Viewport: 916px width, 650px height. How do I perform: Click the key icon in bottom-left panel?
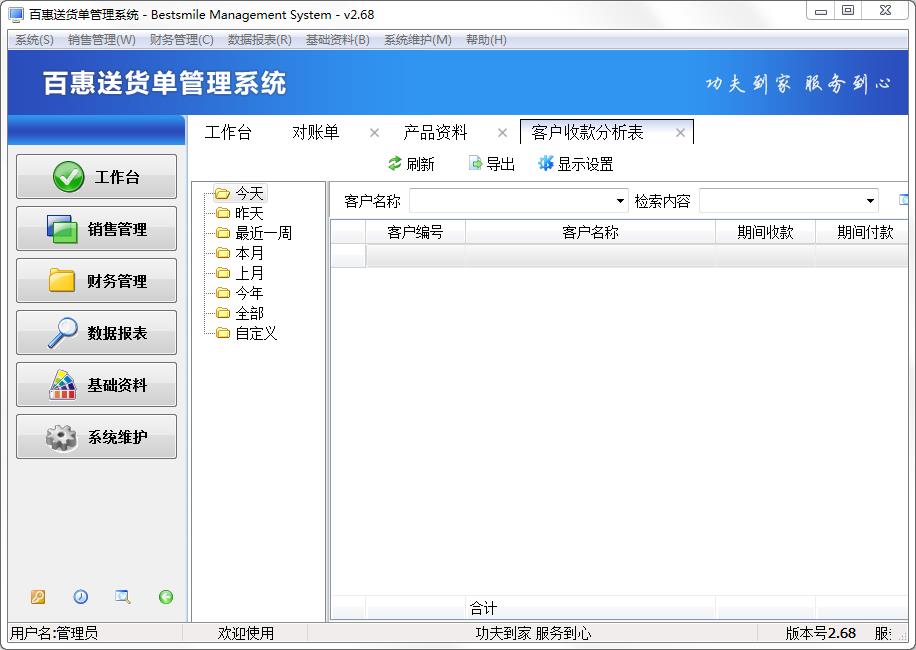[38, 597]
